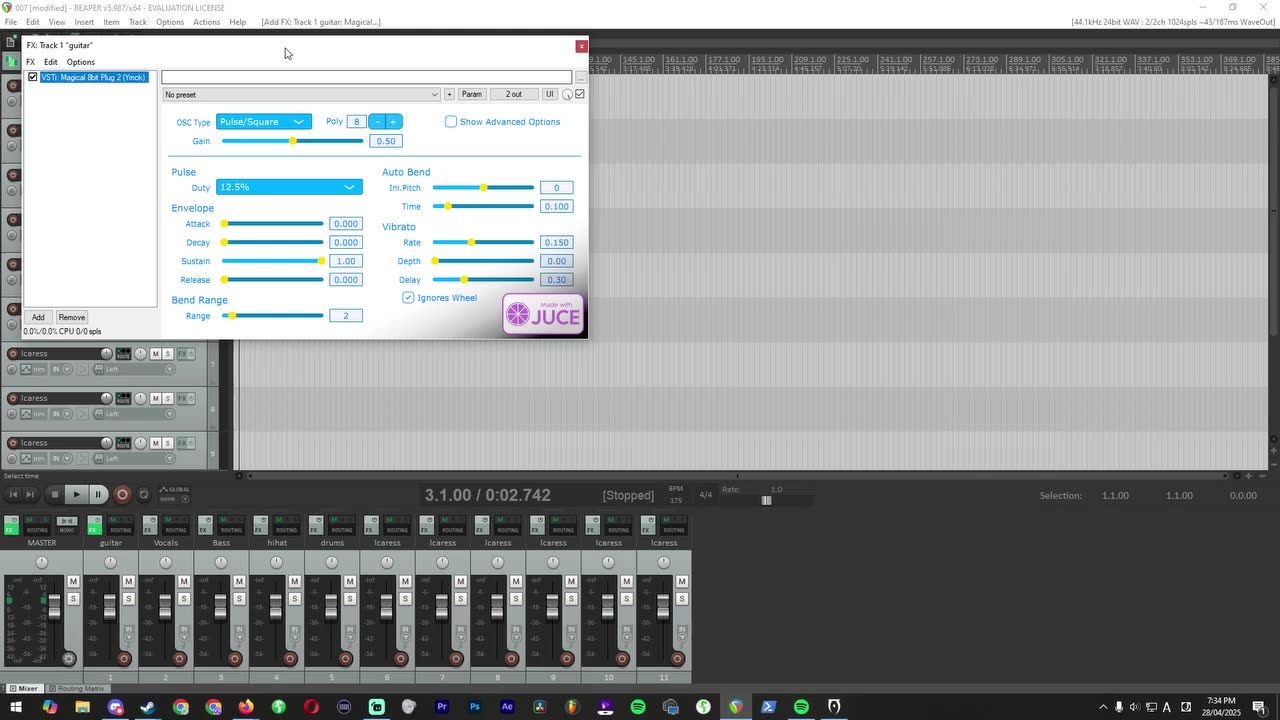The image size is (1280, 720).
Task: Open the Duty 12.5% dropdown
Action: pyautogui.click(x=289, y=187)
